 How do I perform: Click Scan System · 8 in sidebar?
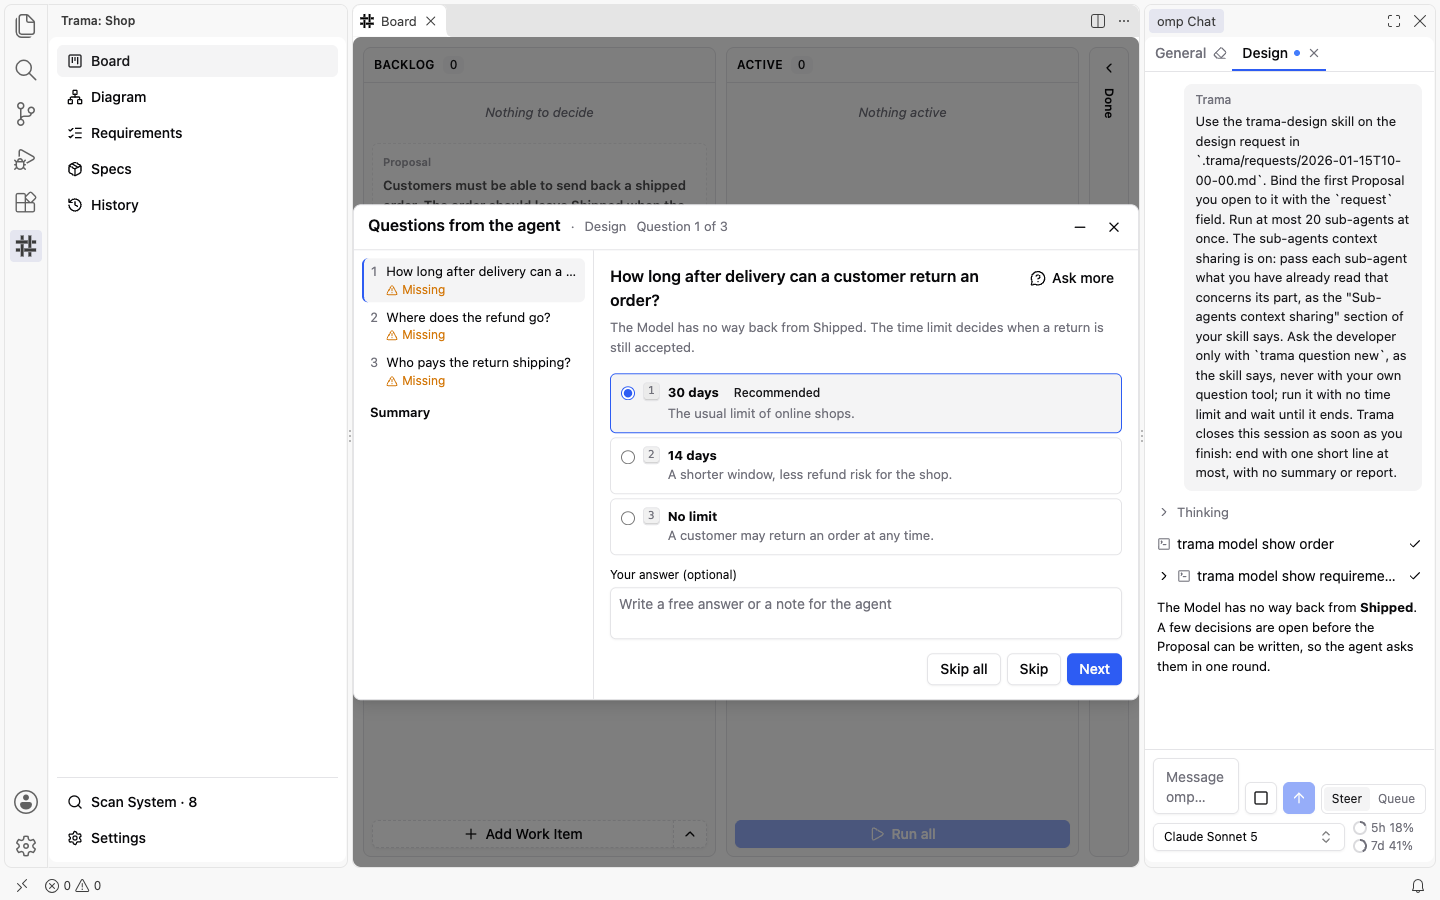198,802
